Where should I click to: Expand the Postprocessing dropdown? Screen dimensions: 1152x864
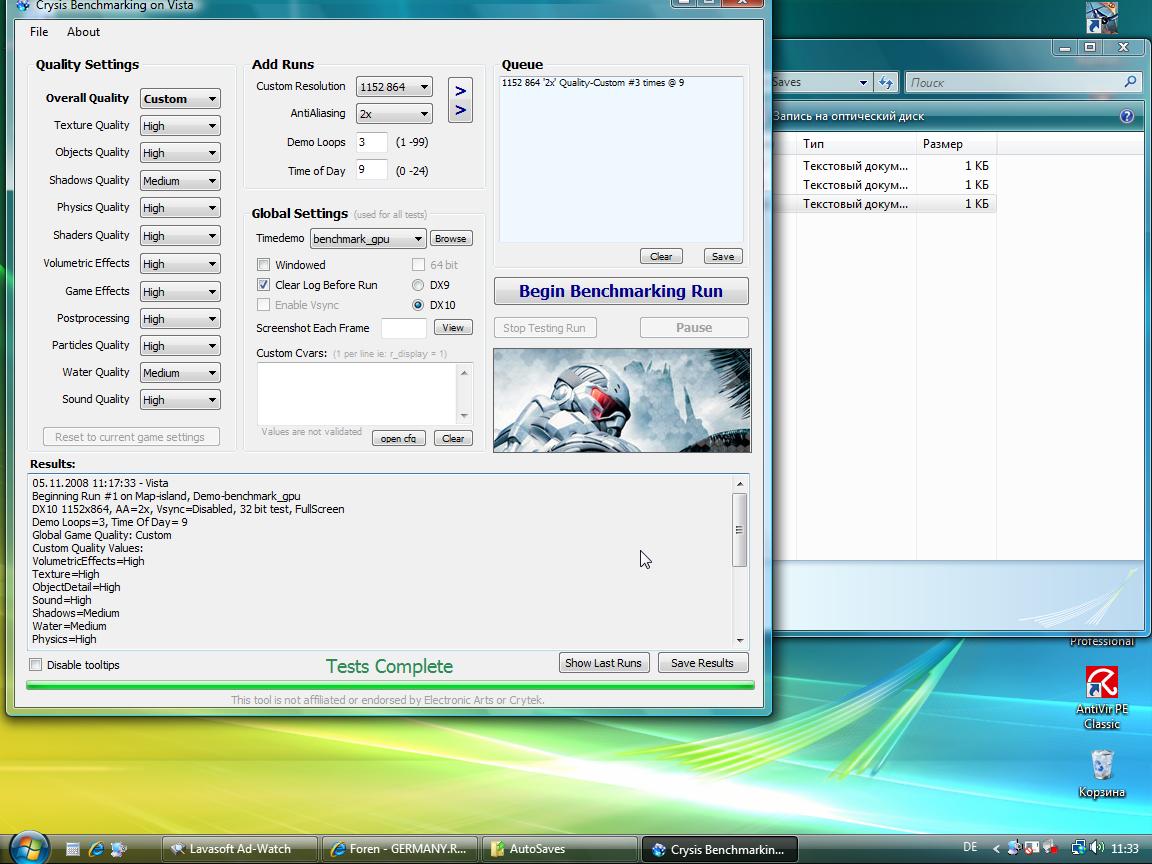[180, 319]
